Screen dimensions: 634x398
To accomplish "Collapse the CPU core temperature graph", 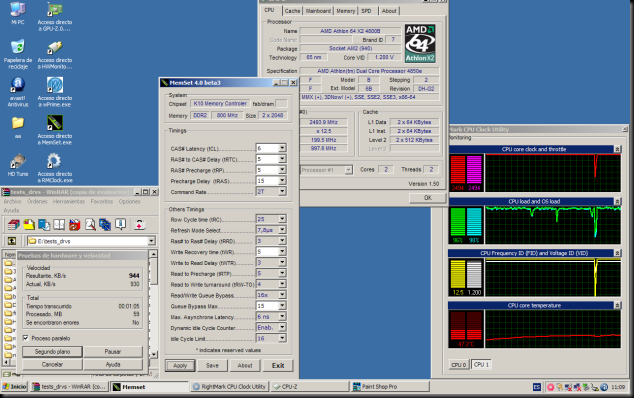I will click(617, 305).
